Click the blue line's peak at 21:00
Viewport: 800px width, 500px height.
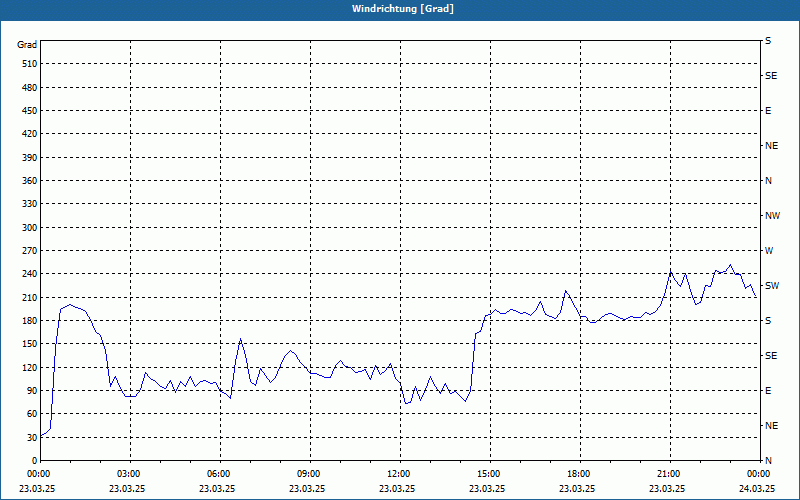click(x=670, y=271)
